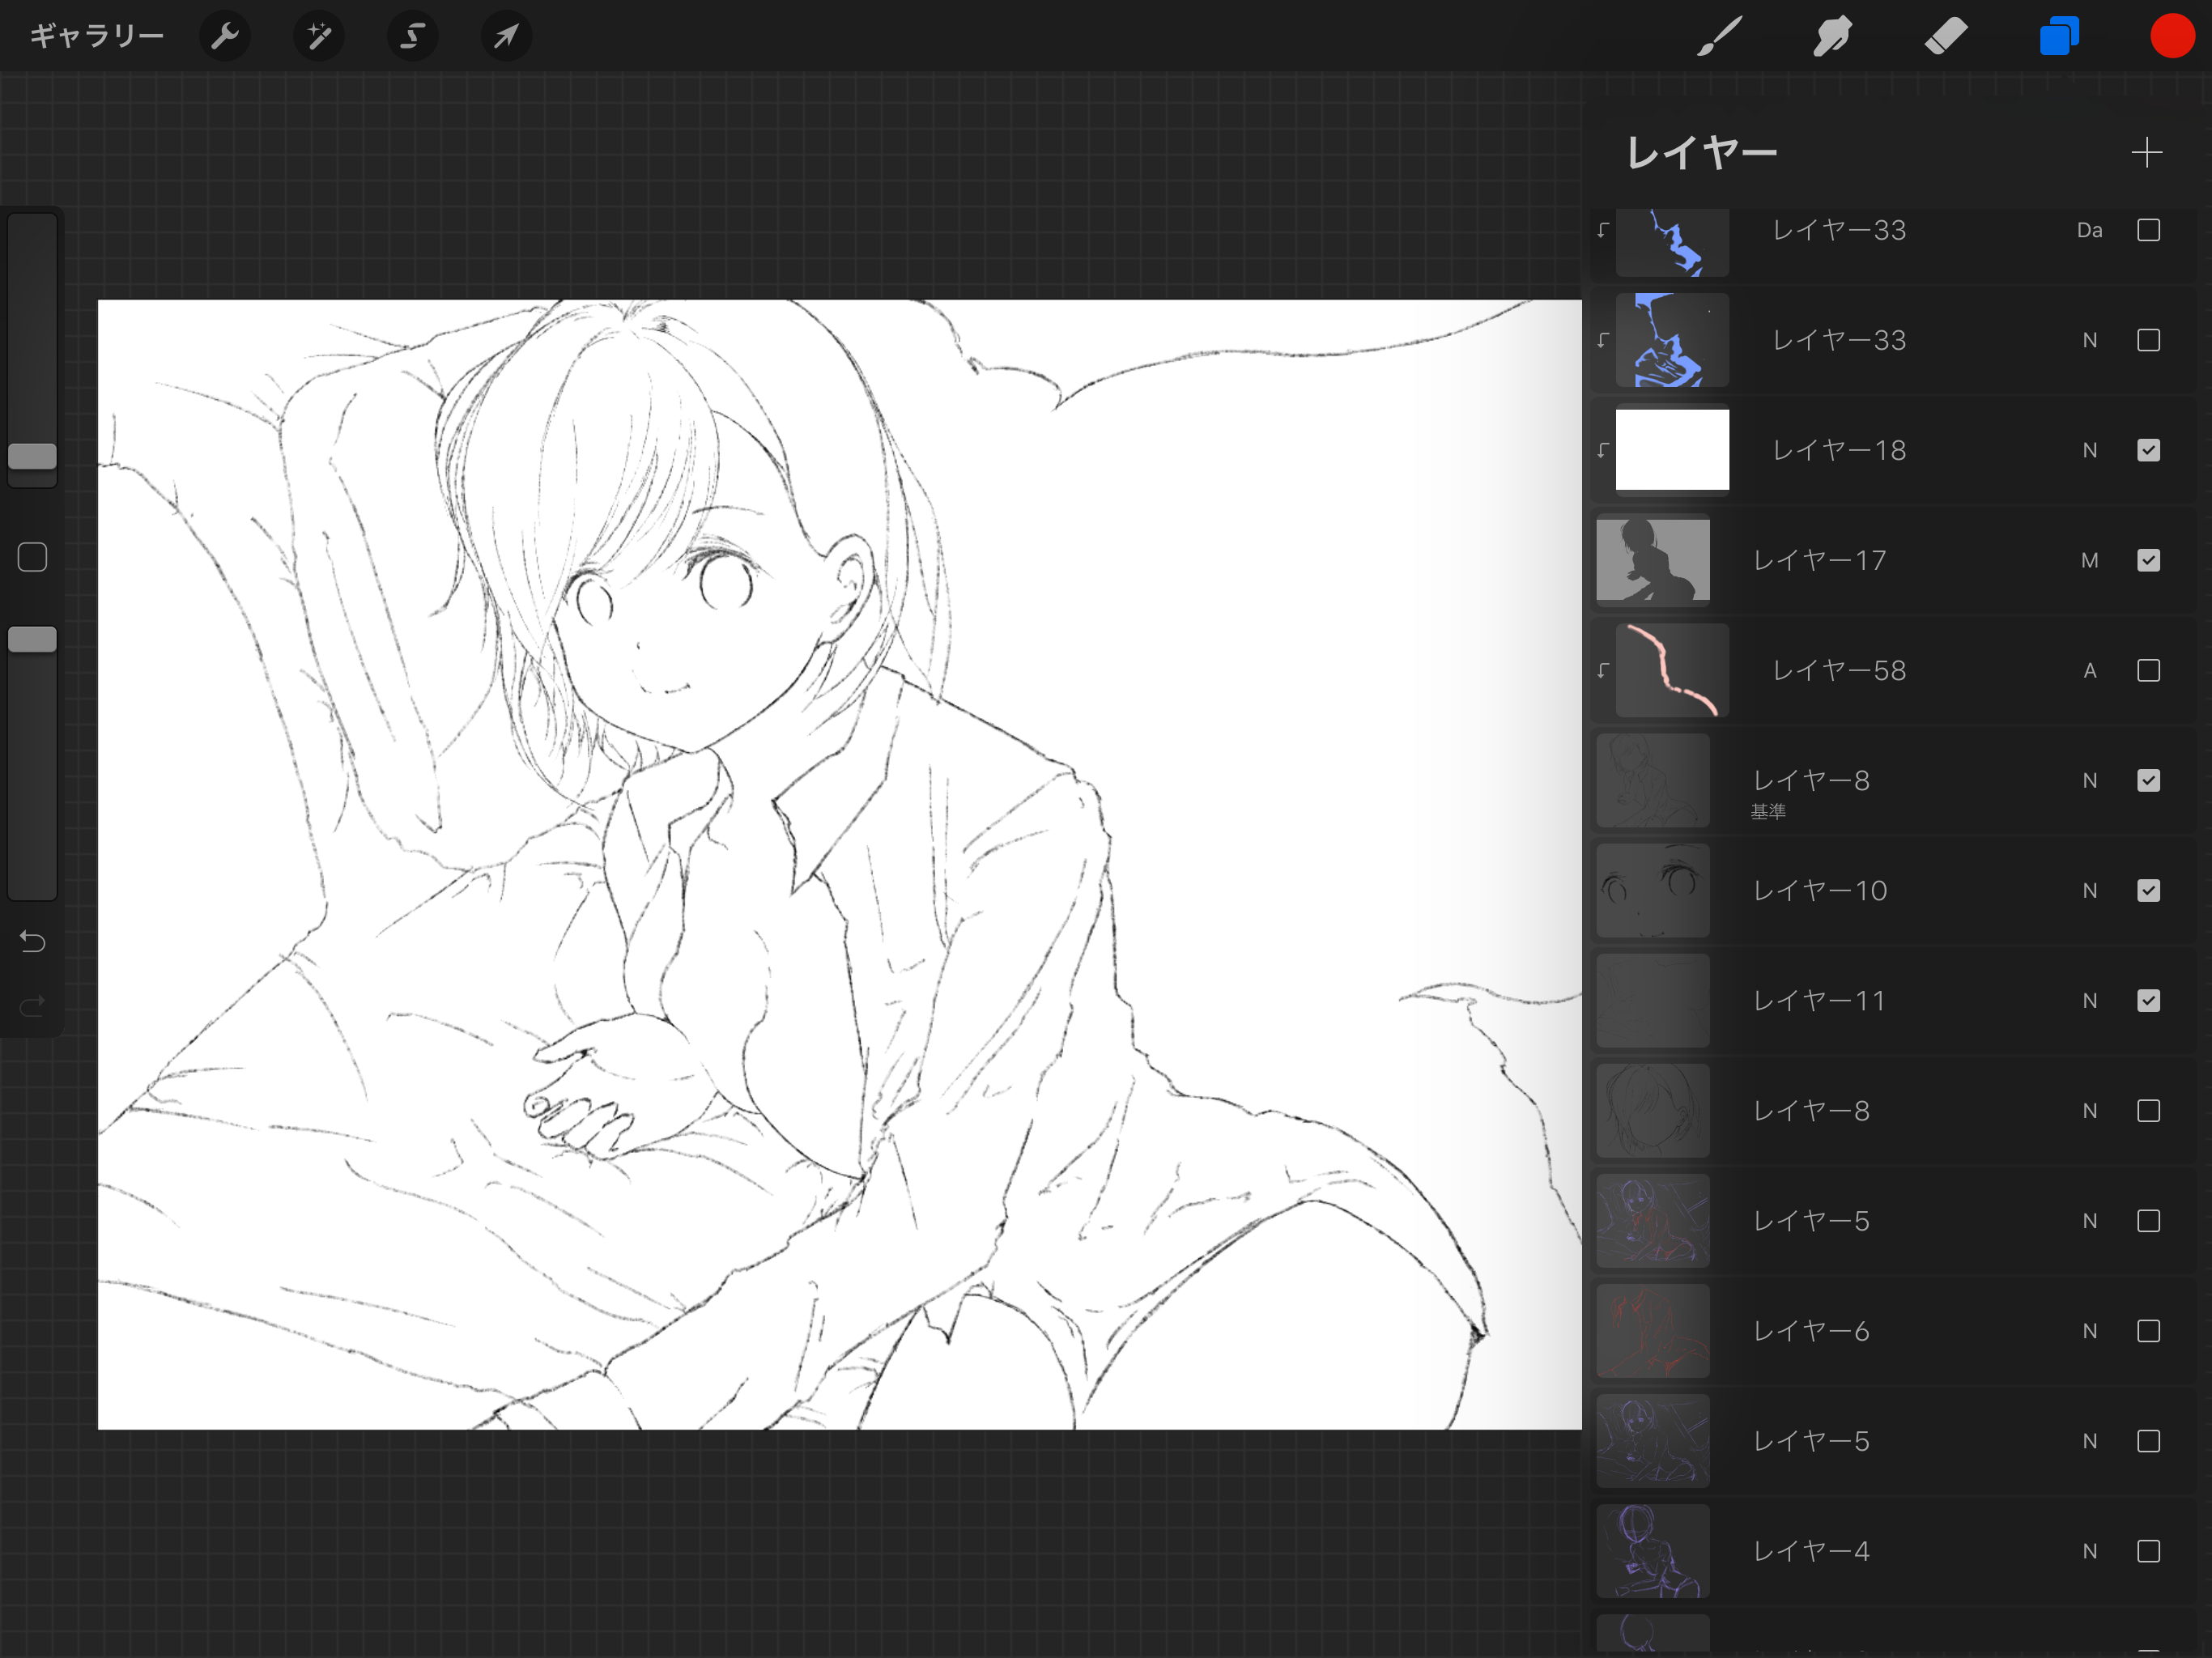This screenshot has width=2212, height=1658.
Task: Open Da blend mode options for レイヤー33
Action: 2089,230
